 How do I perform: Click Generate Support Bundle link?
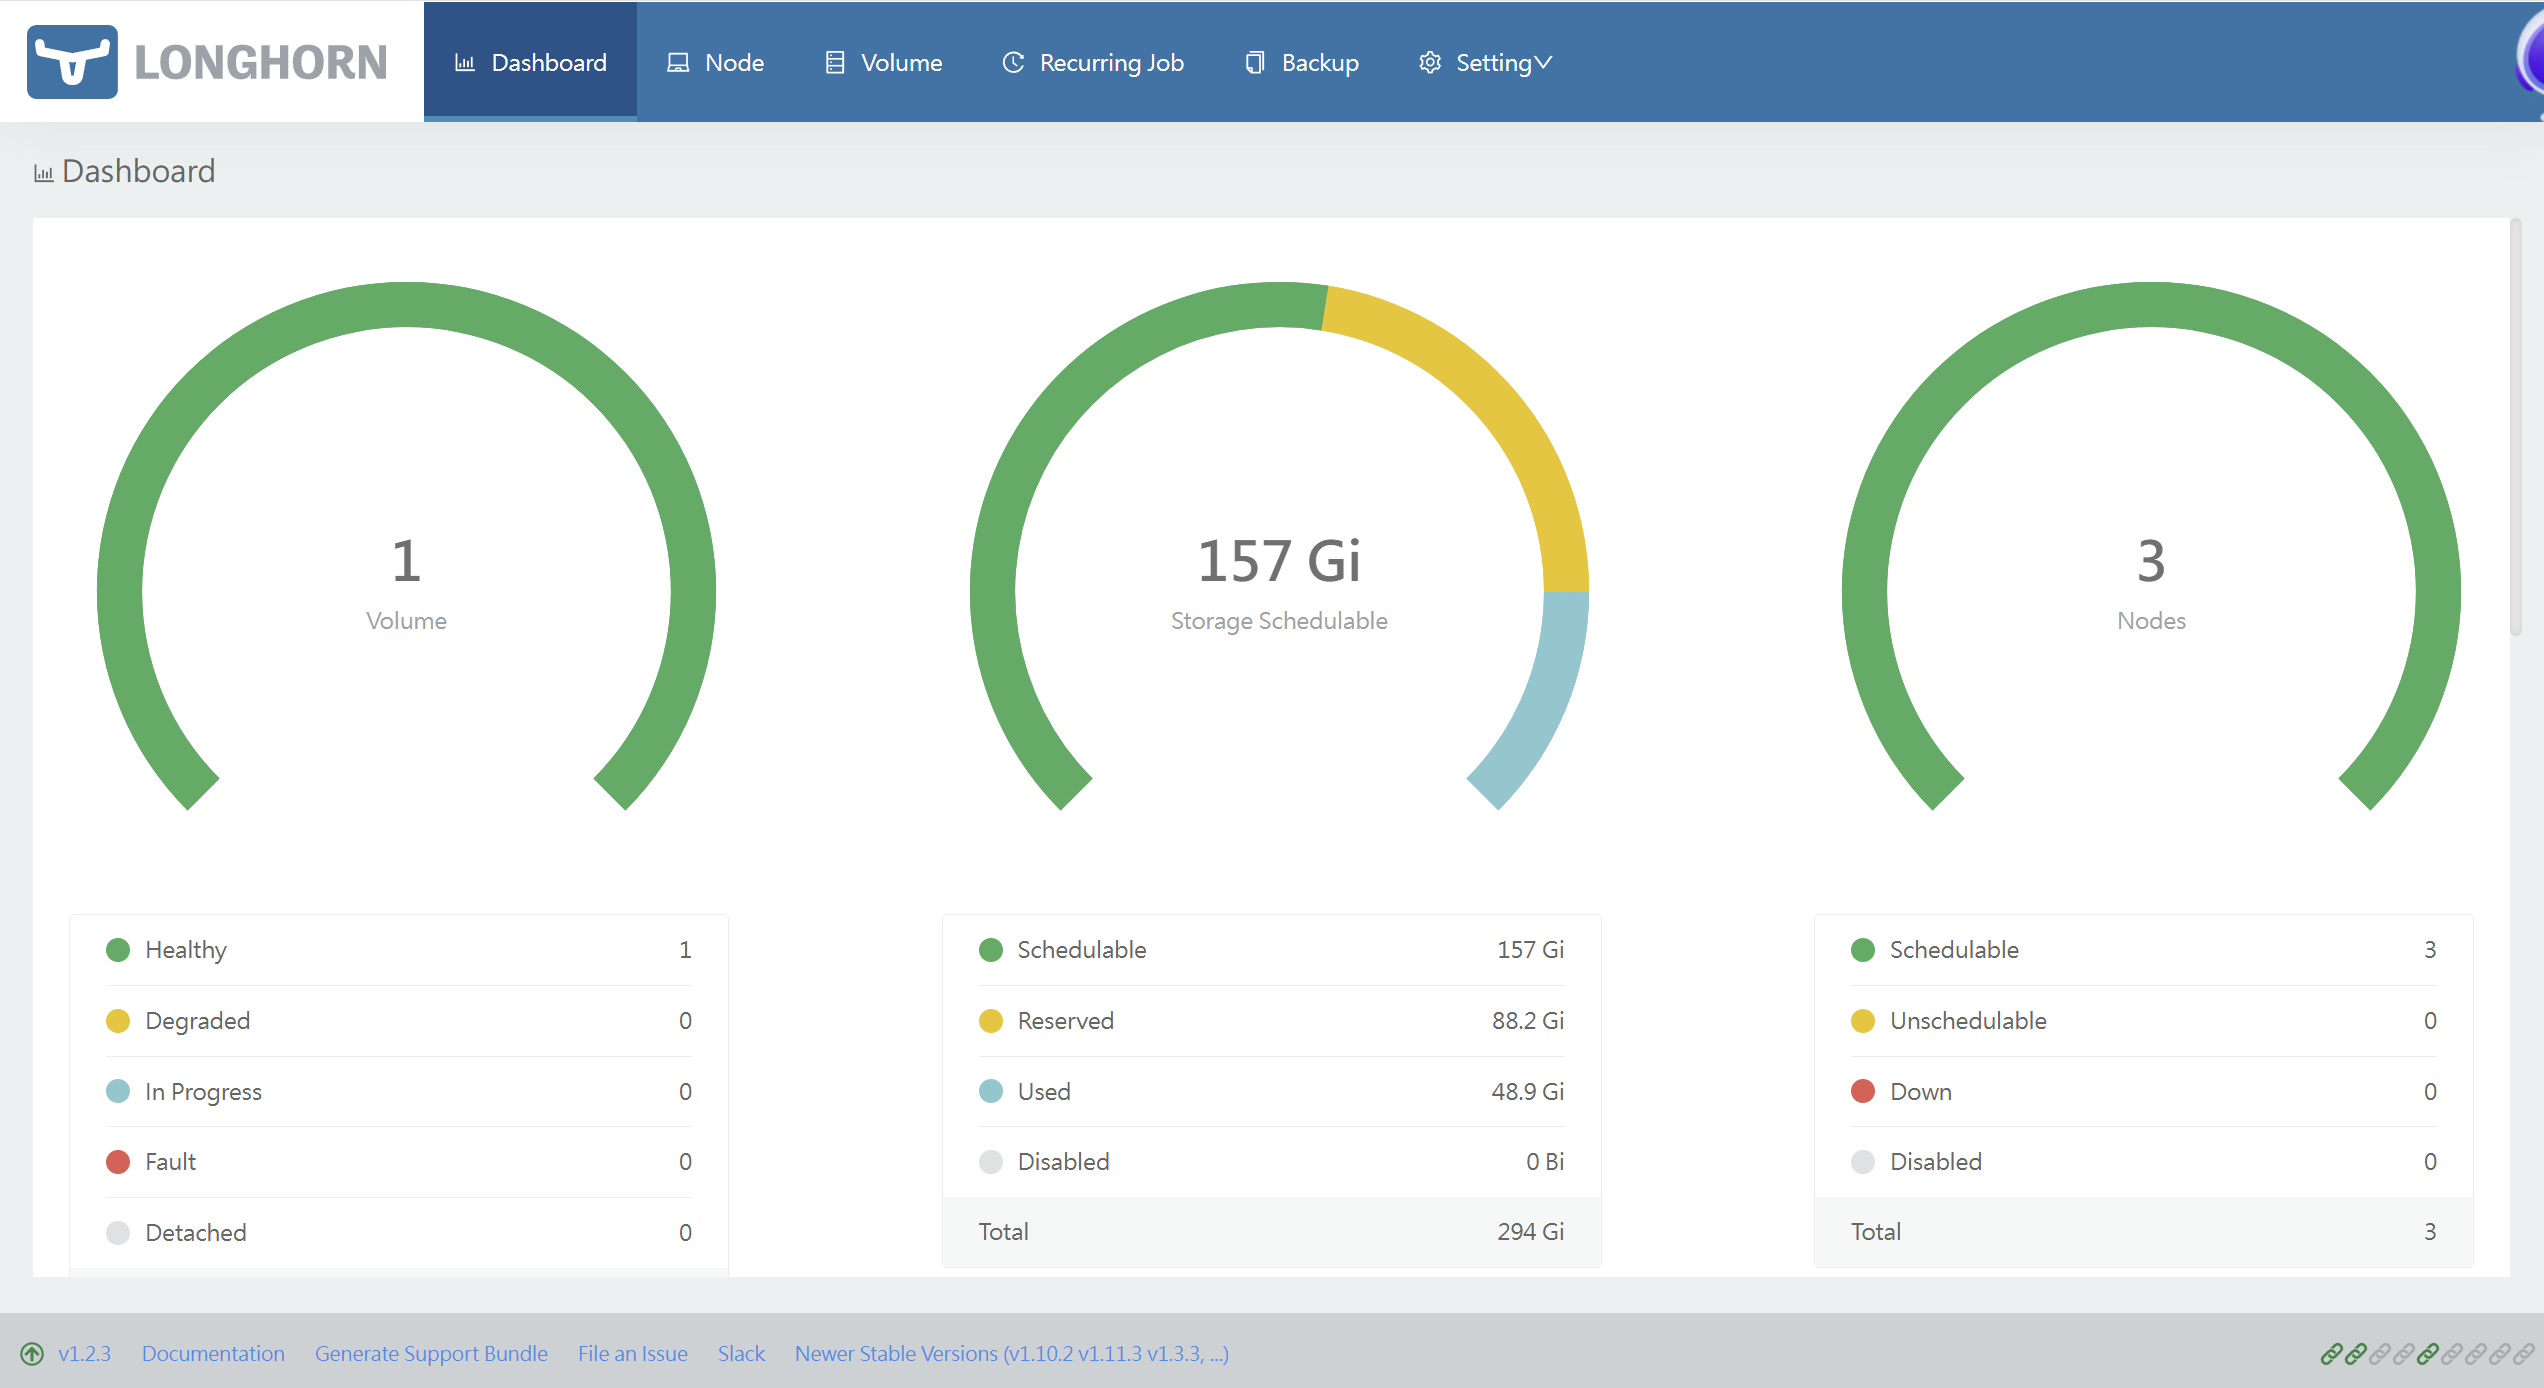point(431,1354)
